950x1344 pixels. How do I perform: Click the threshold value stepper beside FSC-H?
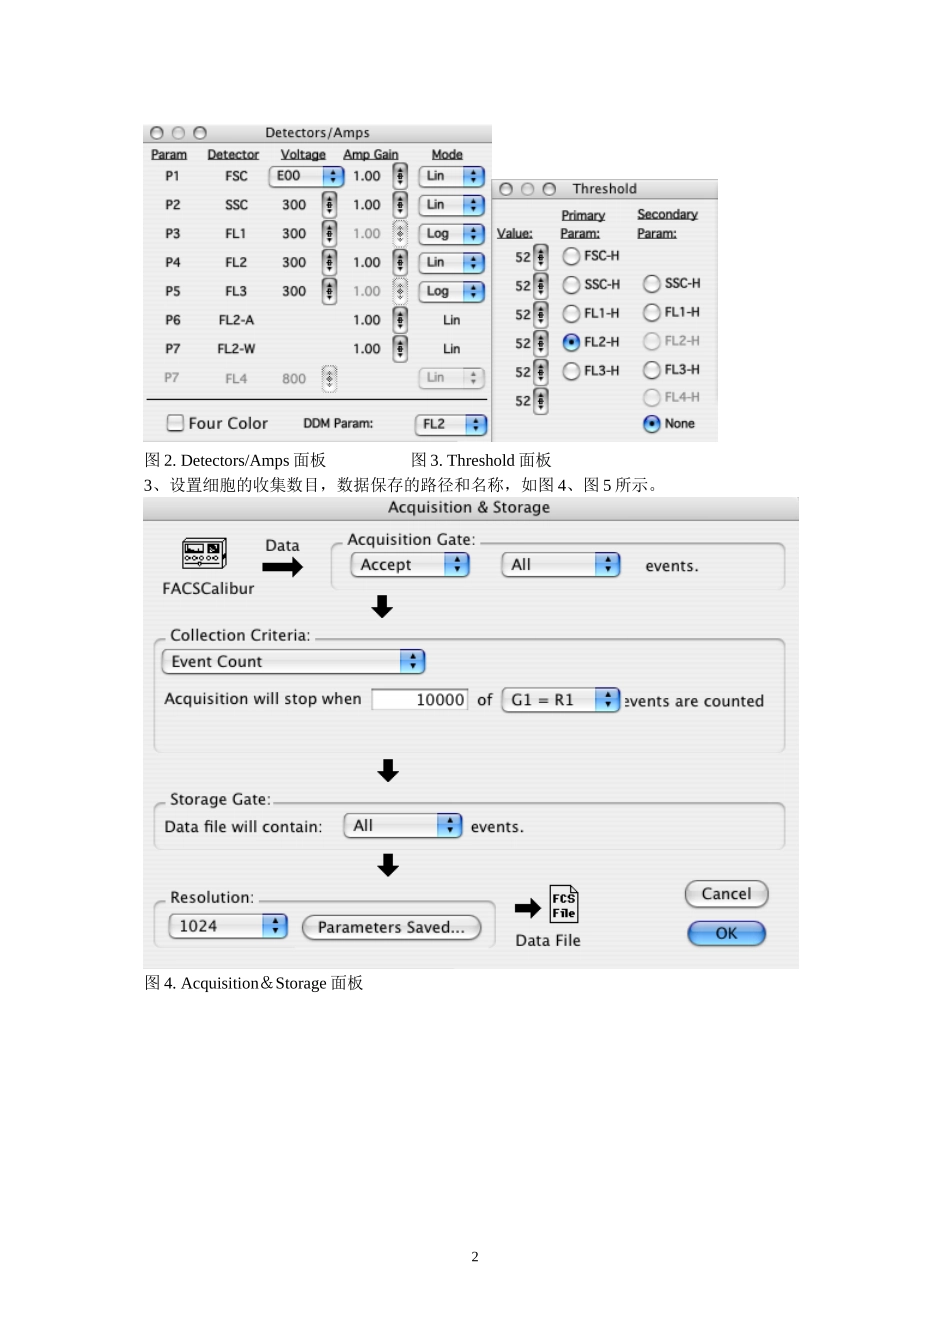tap(541, 257)
